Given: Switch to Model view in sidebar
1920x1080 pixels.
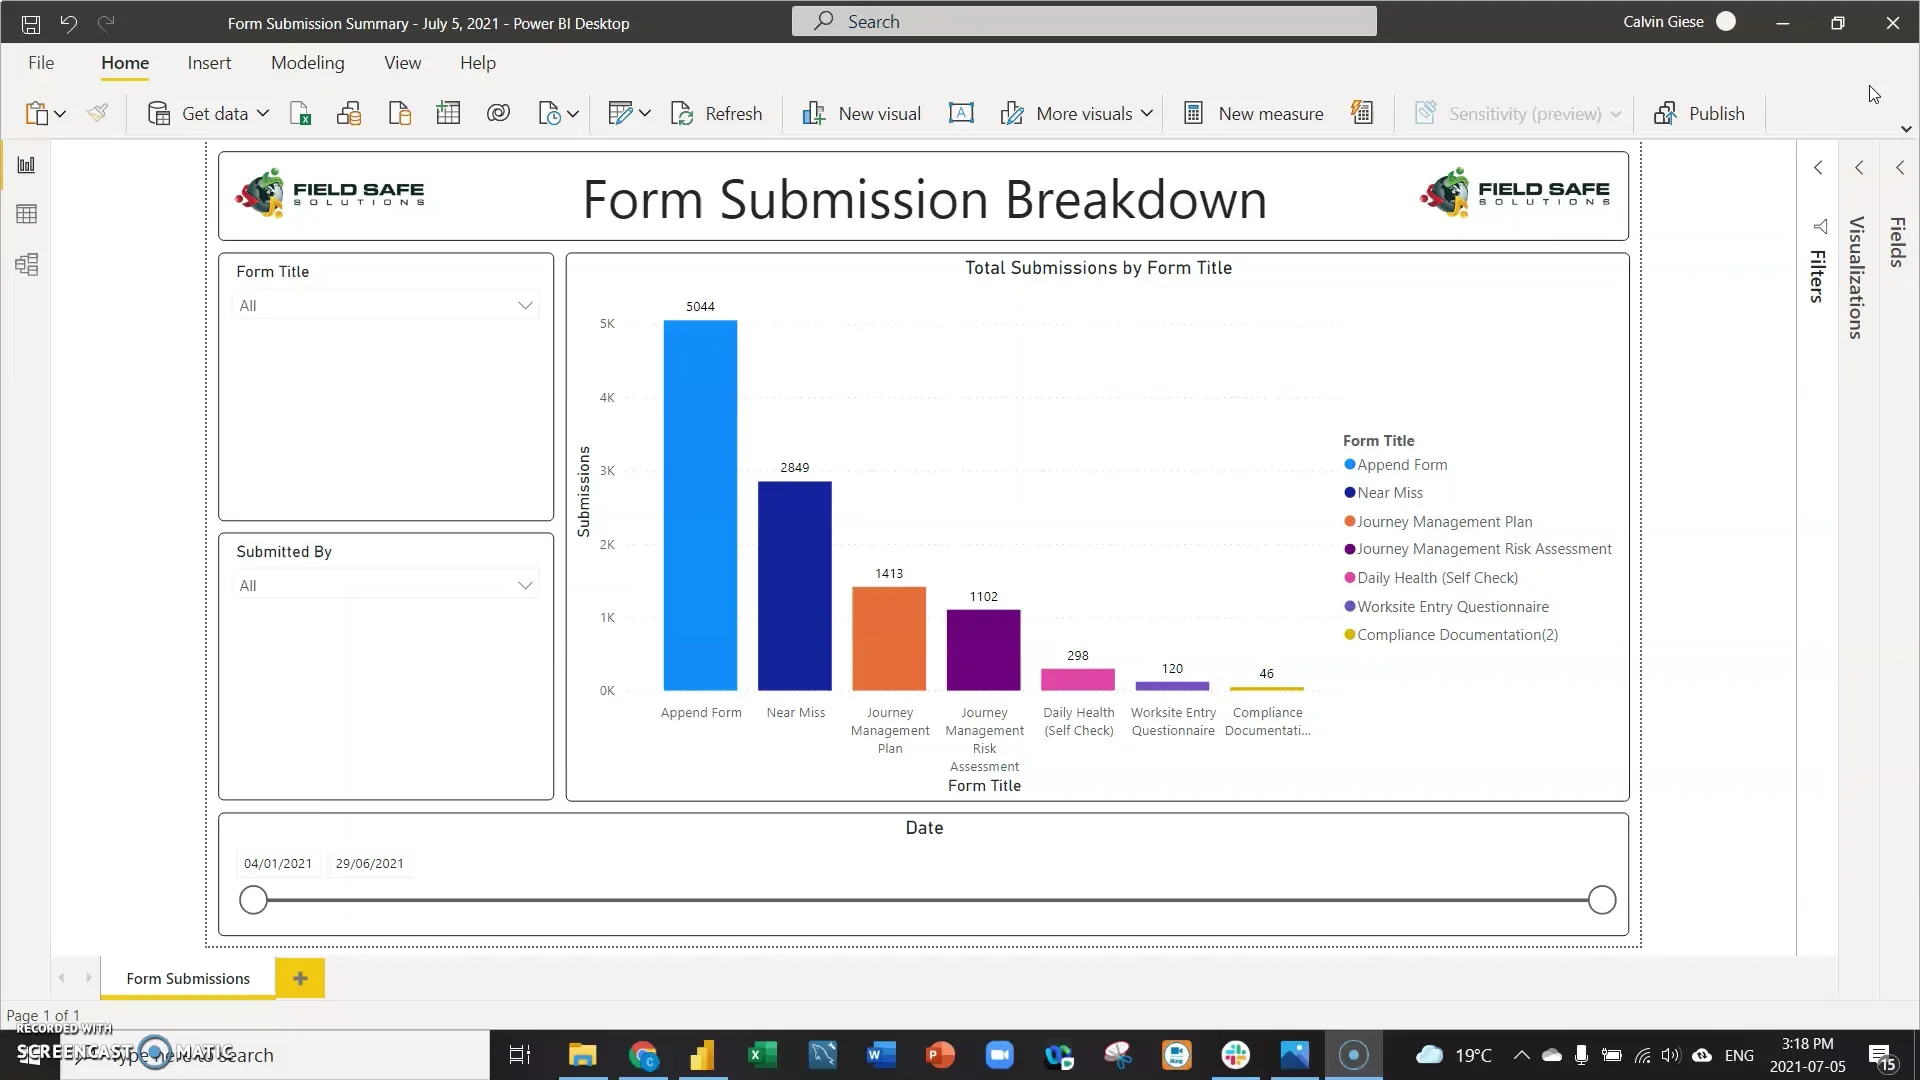Looking at the screenshot, I should point(27,265).
